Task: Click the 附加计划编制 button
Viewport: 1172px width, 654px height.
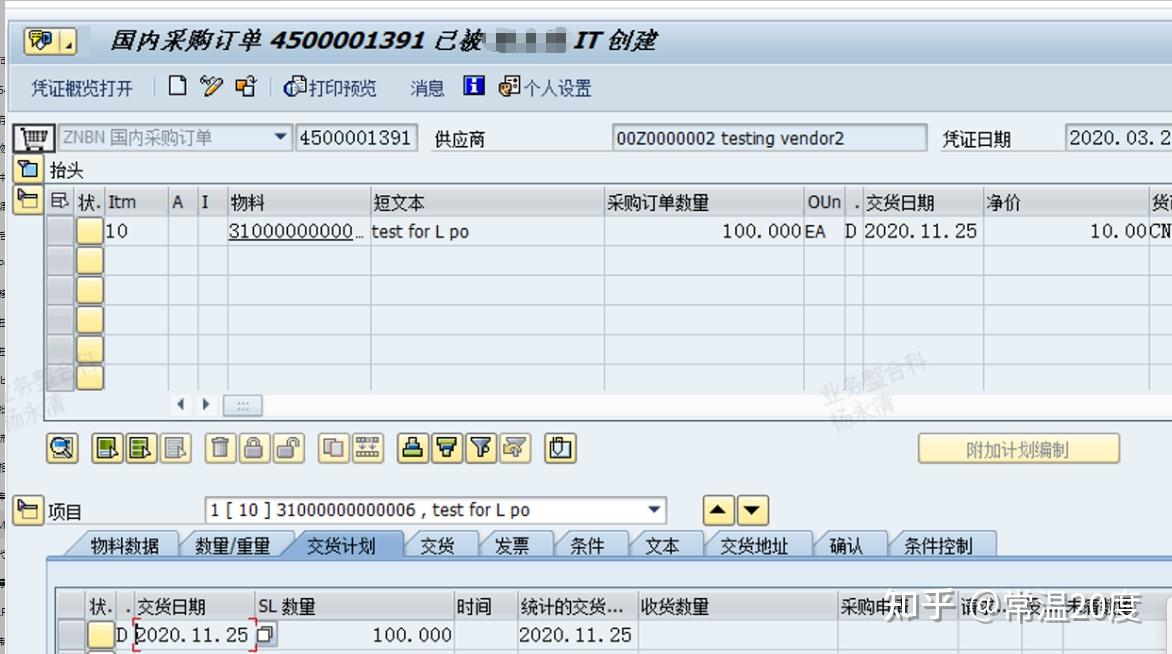Action: click(x=1018, y=448)
